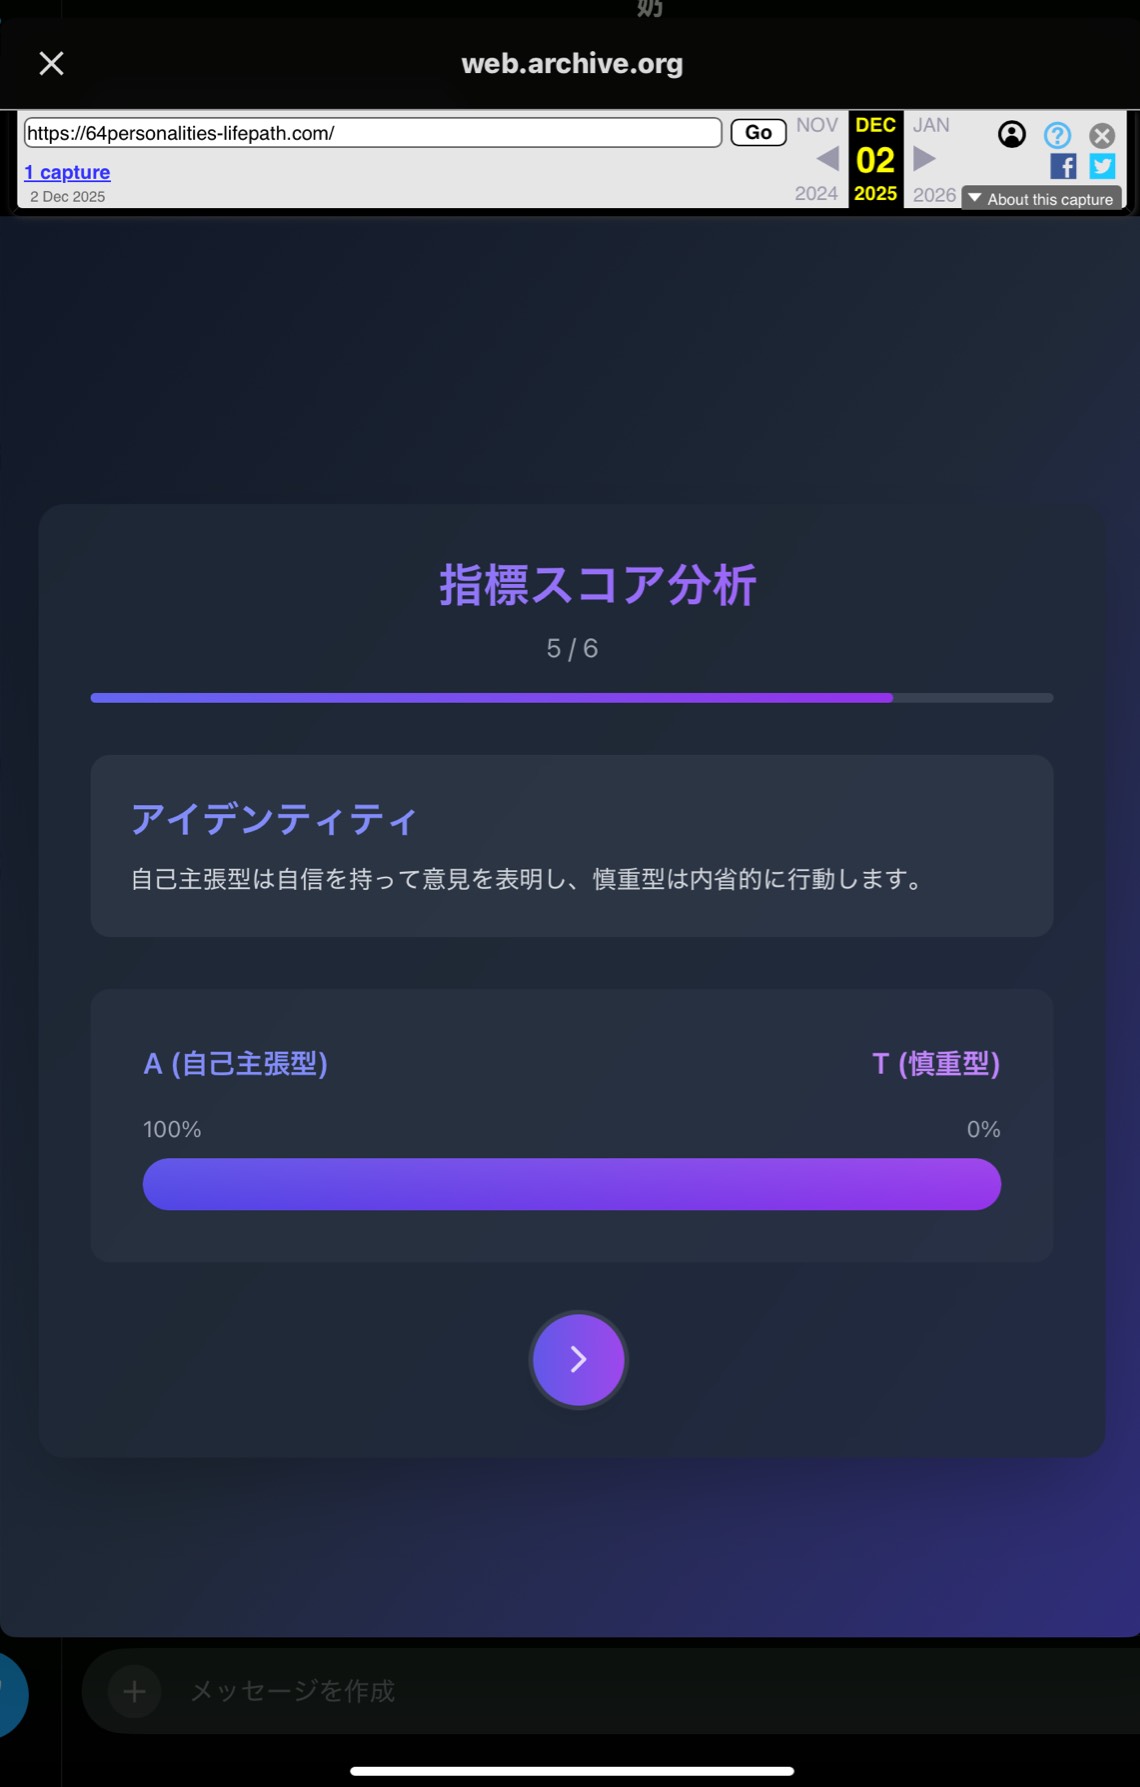Dismiss the Wayback toolbar using the gray X icon
This screenshot has width=1140, height=1787.
pos(1100,135)
